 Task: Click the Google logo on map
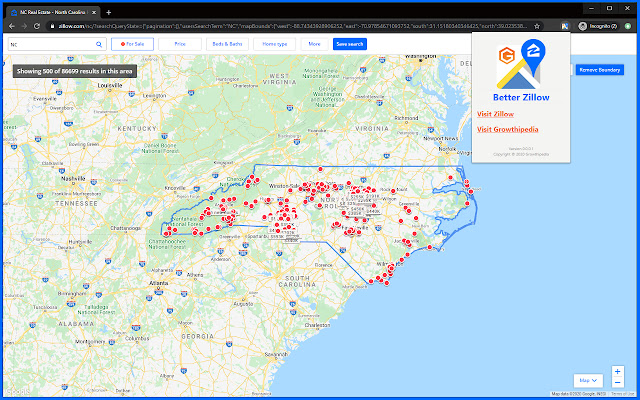(17, 392)
